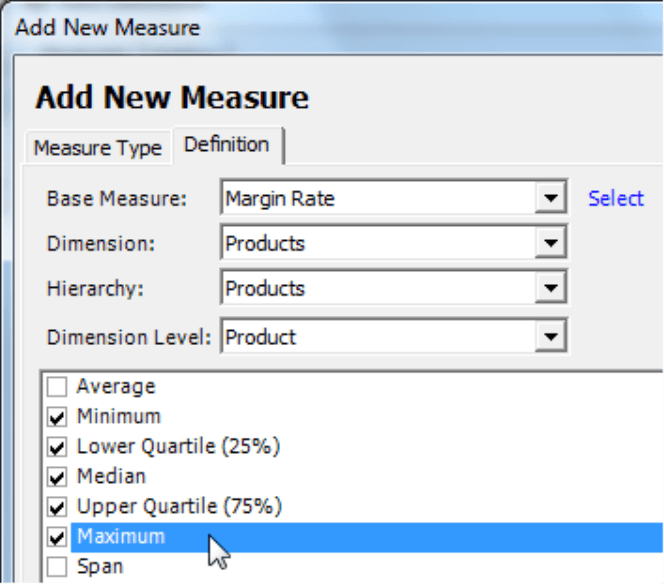Image resolution: width=664 pixels, height=584 pixels.
Task: Click the Dimension field showing Products
Action: 394,243
